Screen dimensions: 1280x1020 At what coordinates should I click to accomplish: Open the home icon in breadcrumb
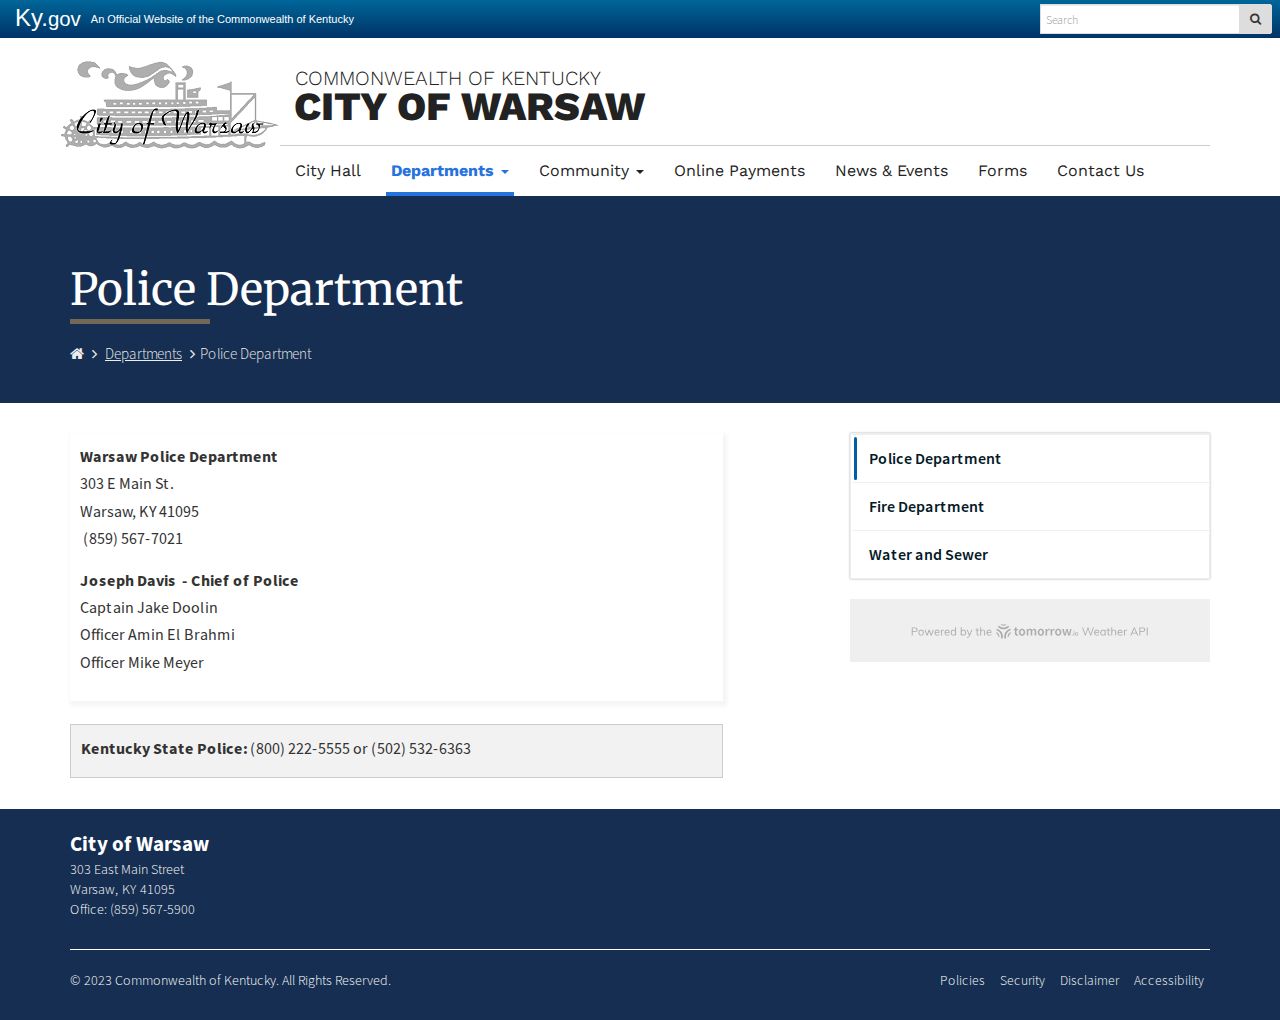tap(77, 354)
